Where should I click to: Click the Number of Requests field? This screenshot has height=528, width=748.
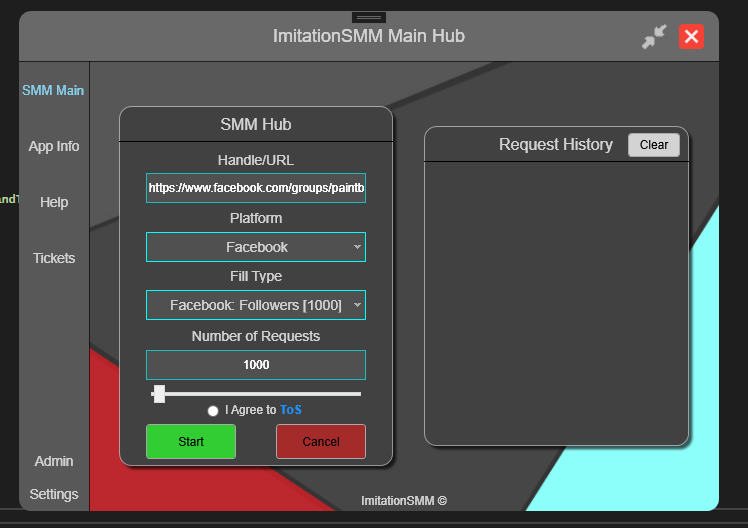click(x=256, y=365)
